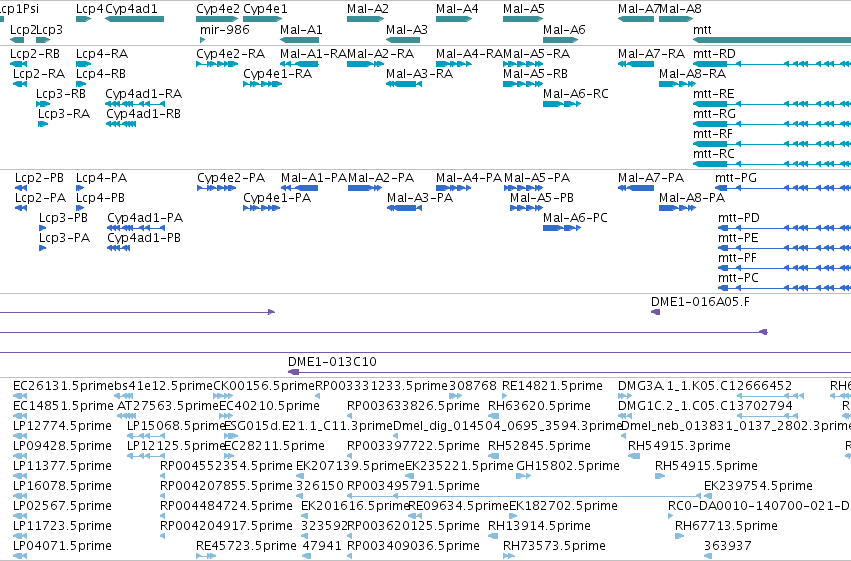Open the Cyp4e2 gene feature
851x561 pixels.
pyautogui.click(x=217, y=20)
